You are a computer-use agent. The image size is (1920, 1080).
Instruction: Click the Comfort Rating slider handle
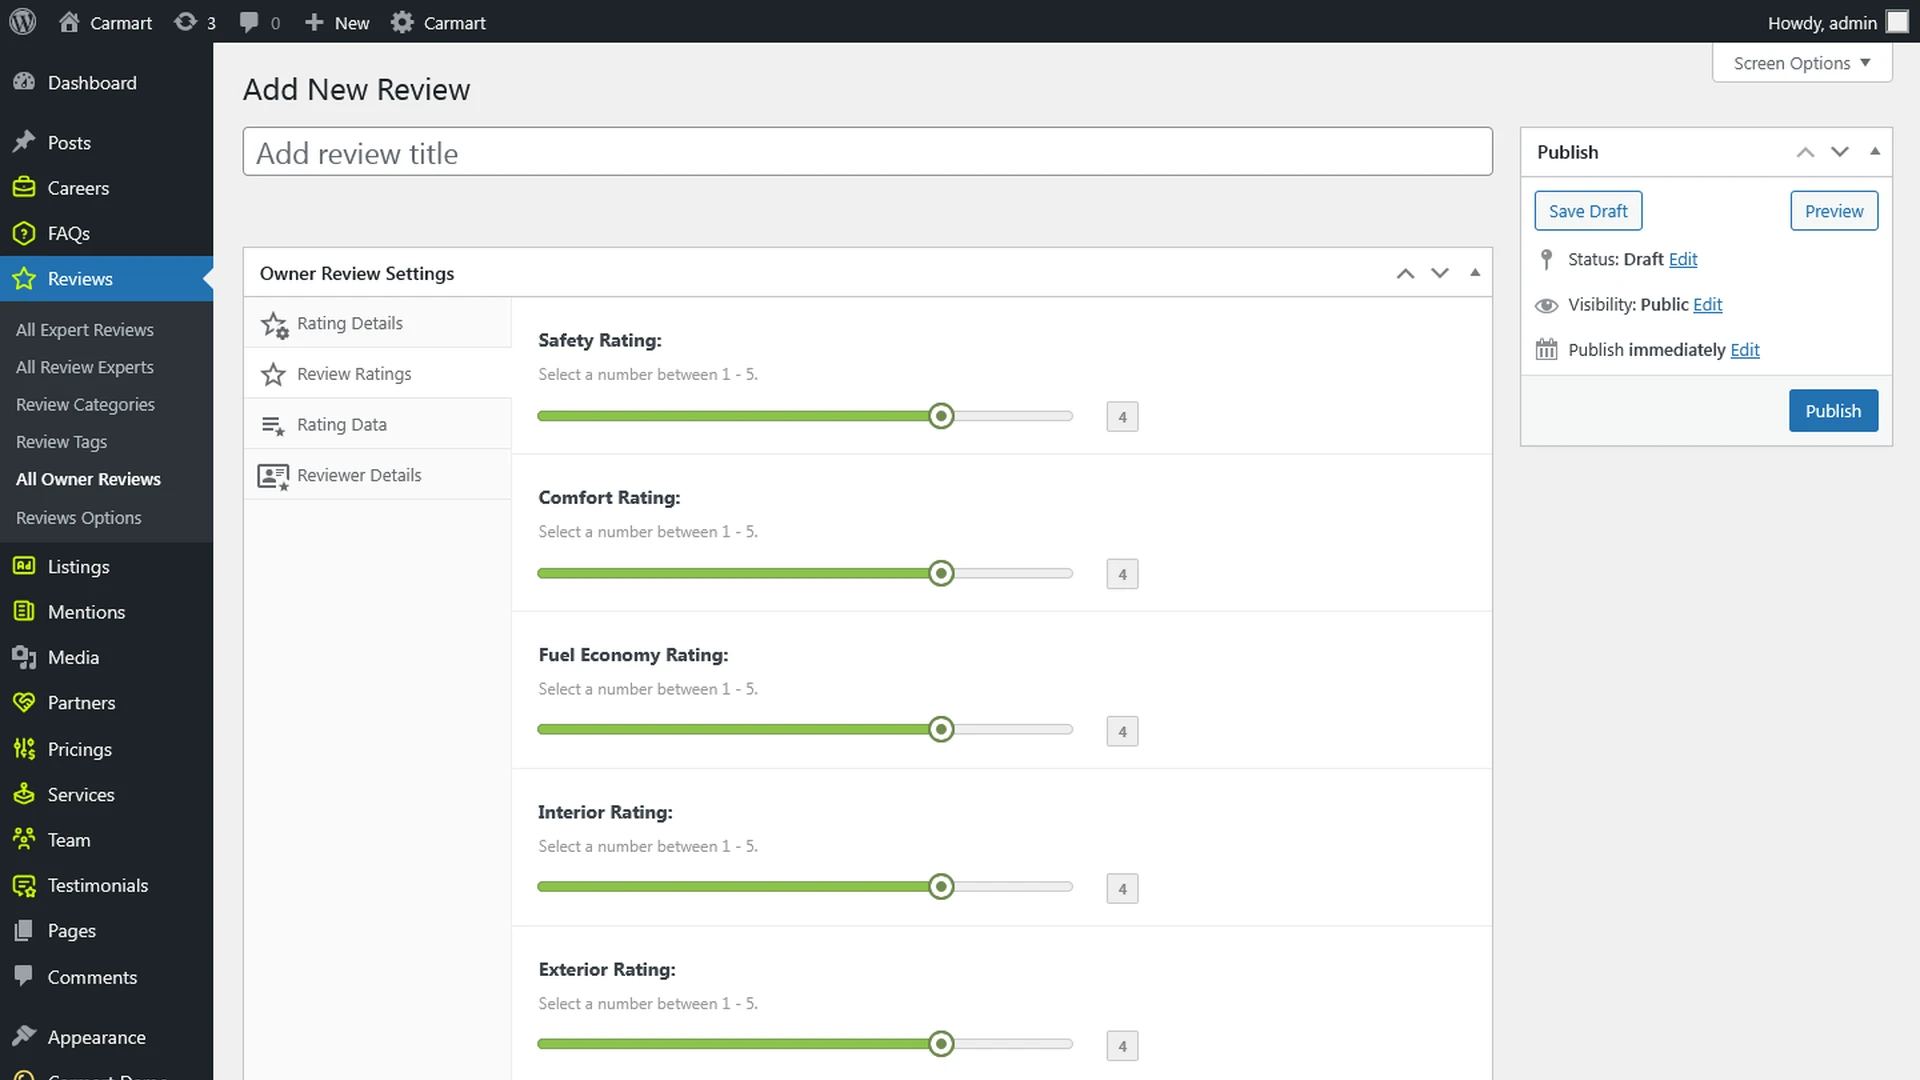click(x=941, y=573)
